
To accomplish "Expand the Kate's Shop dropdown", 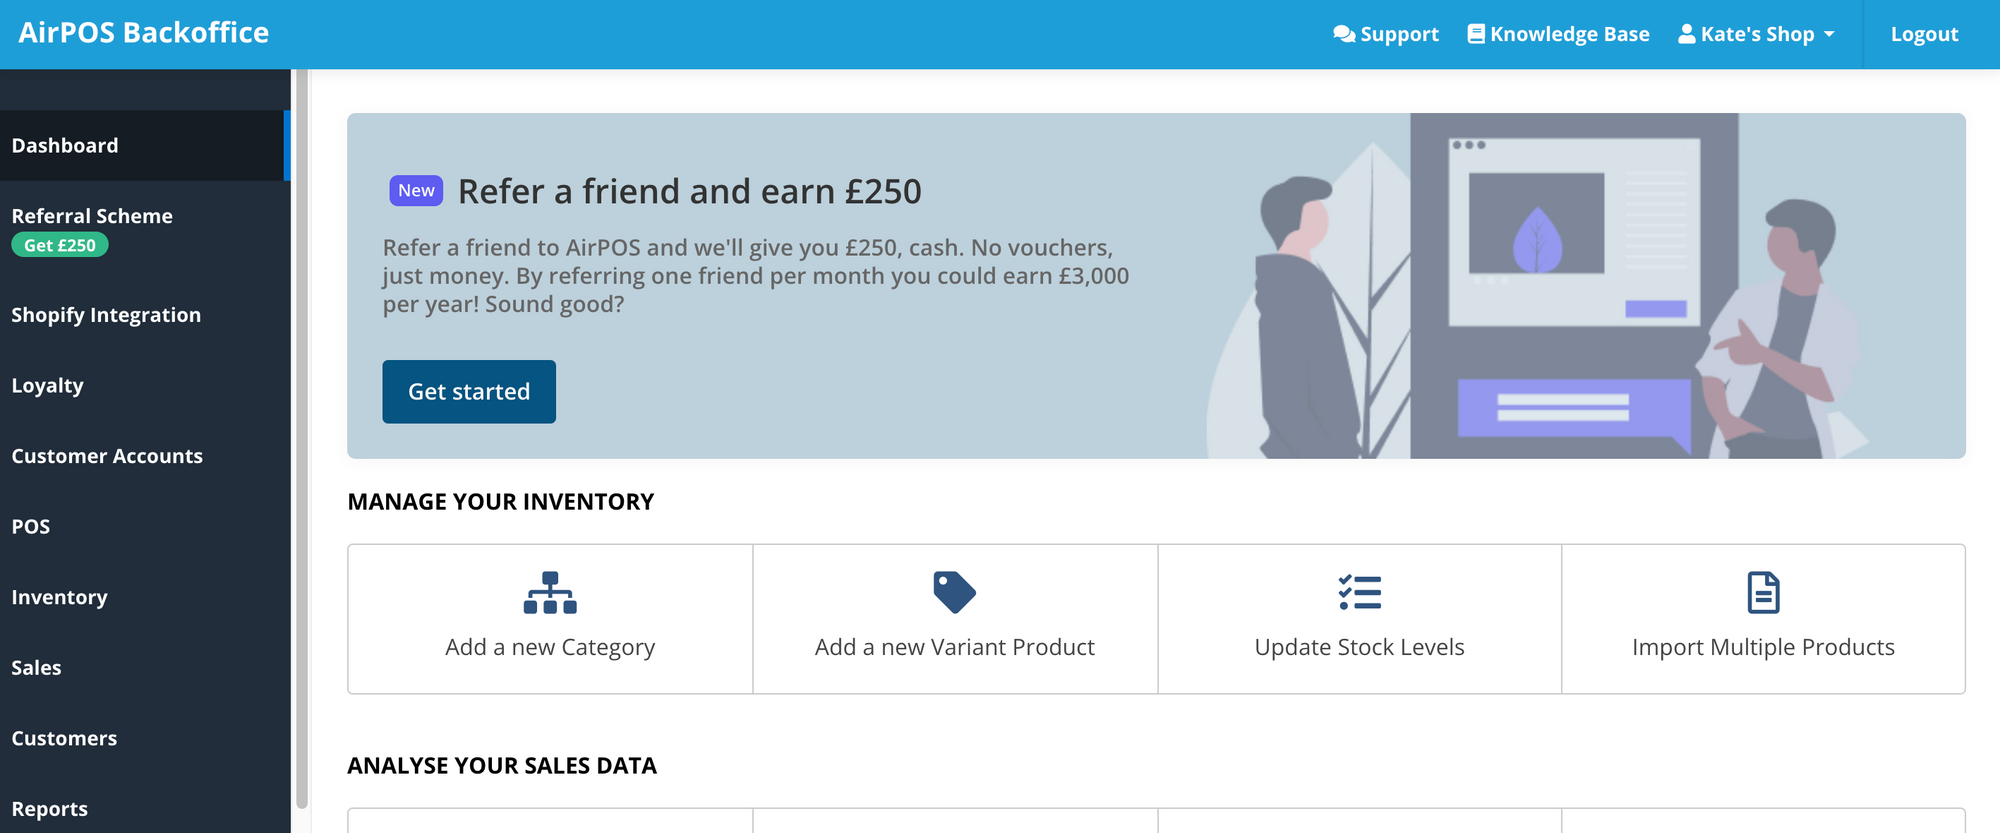I will tap(1756, 33).
